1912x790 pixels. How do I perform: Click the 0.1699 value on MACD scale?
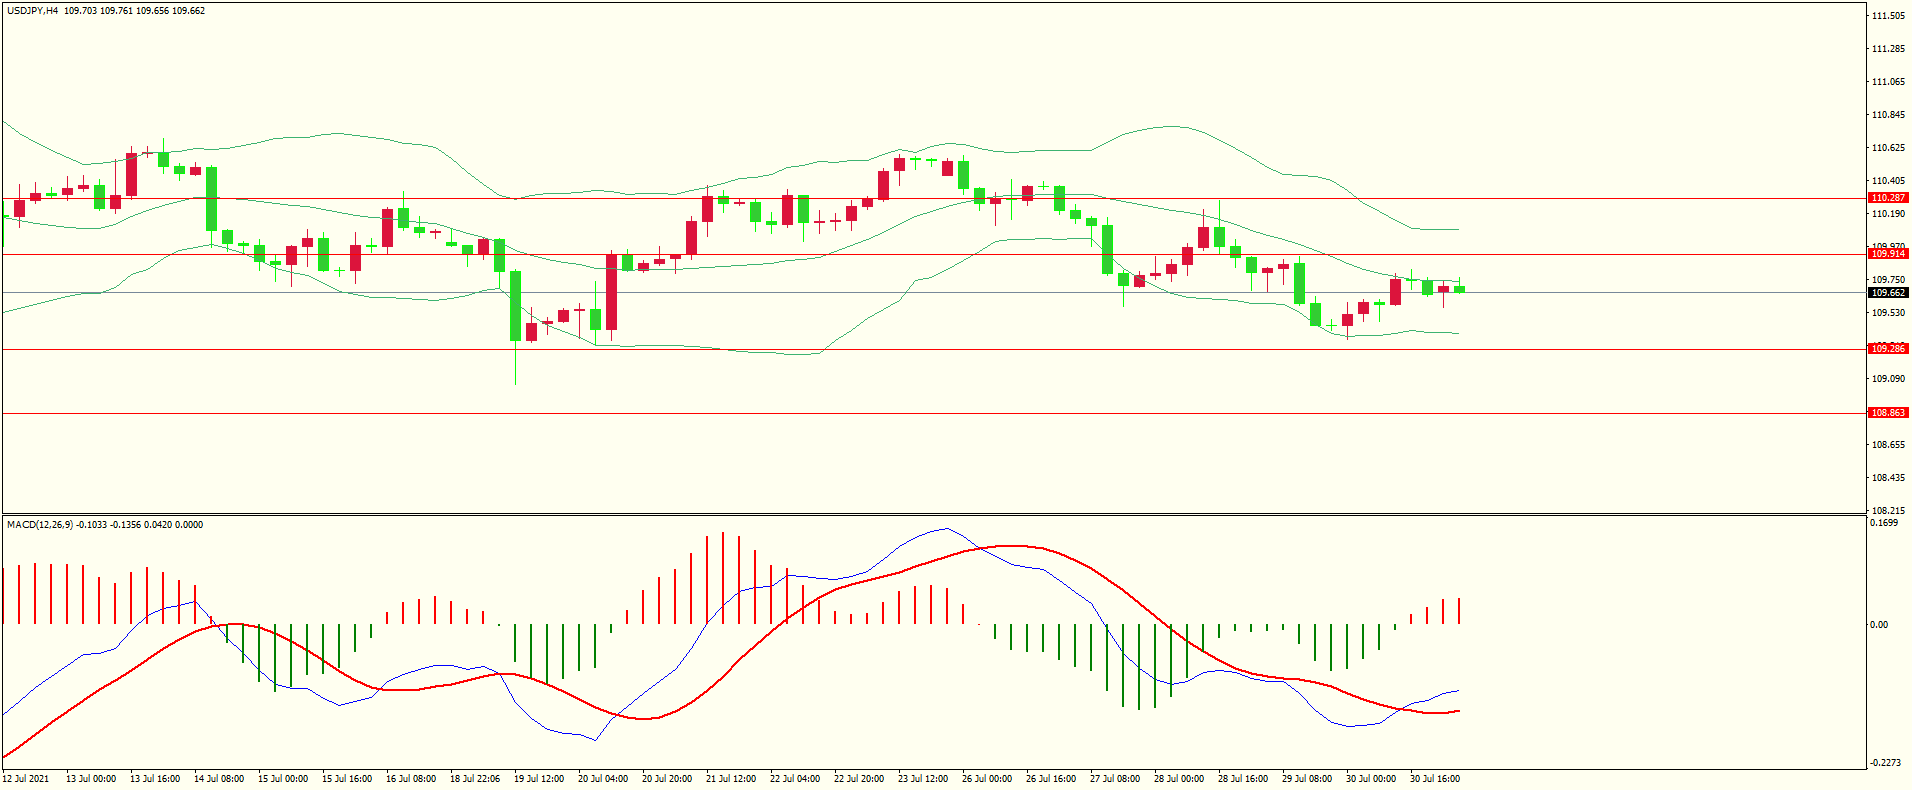1885,523
